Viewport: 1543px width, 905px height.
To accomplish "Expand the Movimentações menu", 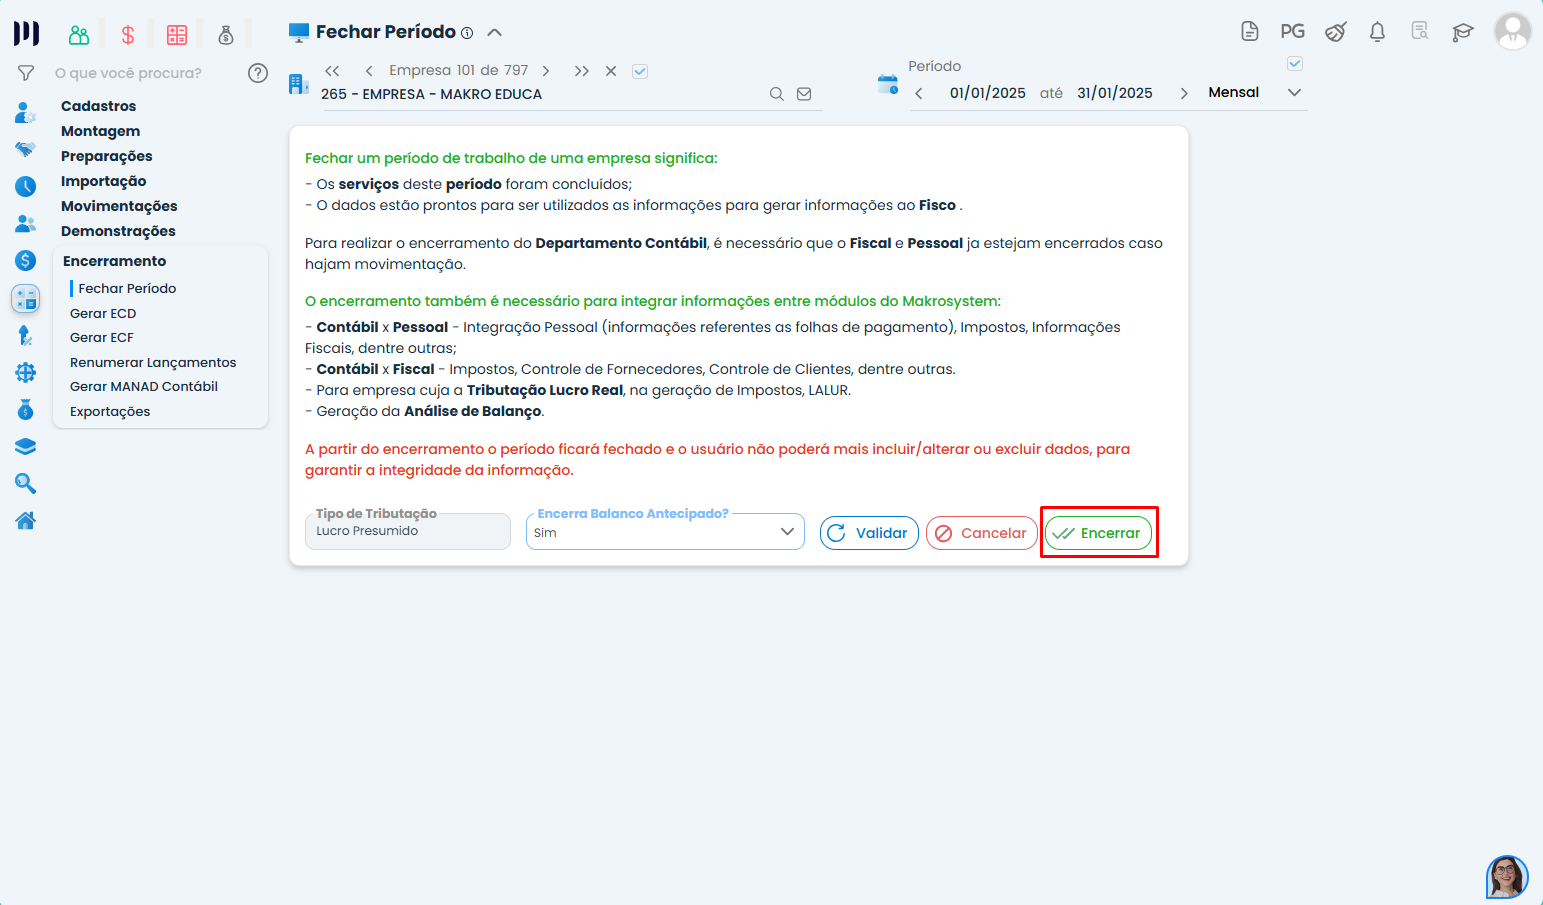I will pos(119,206).
